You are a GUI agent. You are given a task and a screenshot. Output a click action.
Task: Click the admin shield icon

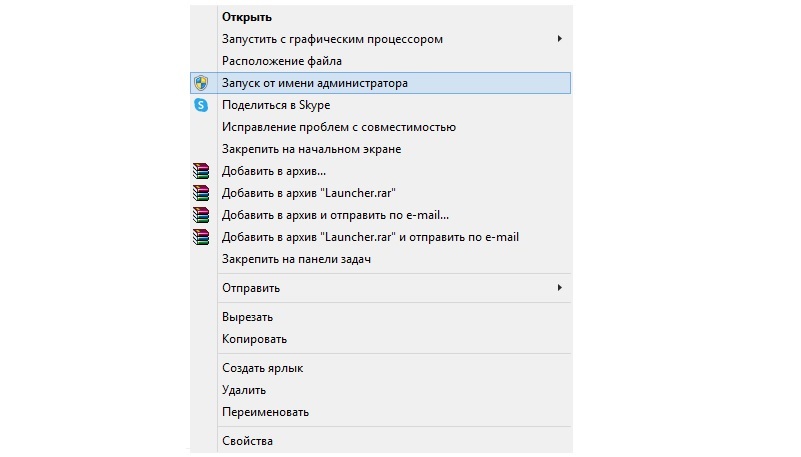[201, 83]
